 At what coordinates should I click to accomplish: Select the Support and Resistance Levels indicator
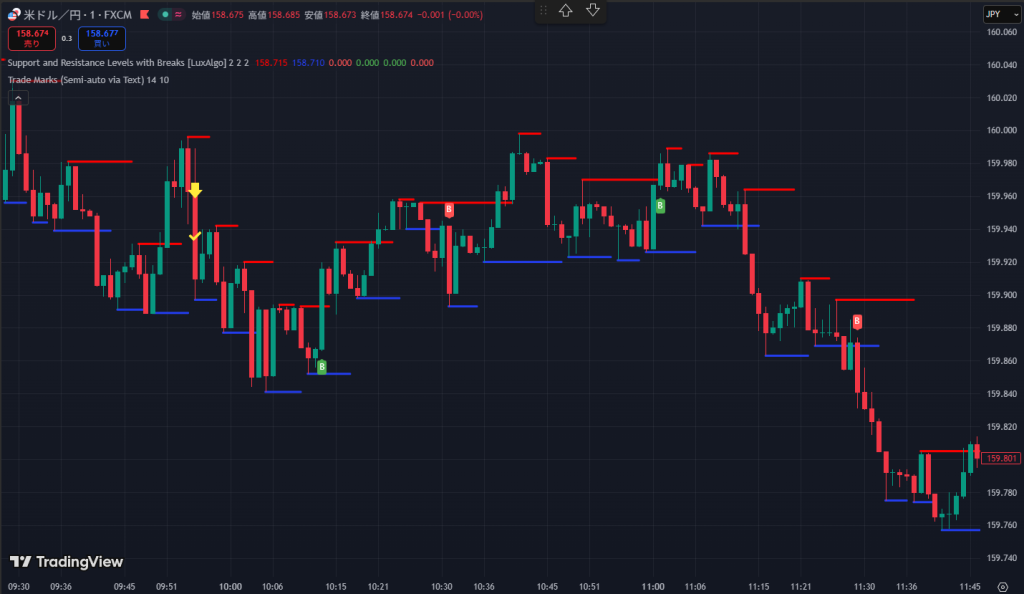[x=125, y=62]
